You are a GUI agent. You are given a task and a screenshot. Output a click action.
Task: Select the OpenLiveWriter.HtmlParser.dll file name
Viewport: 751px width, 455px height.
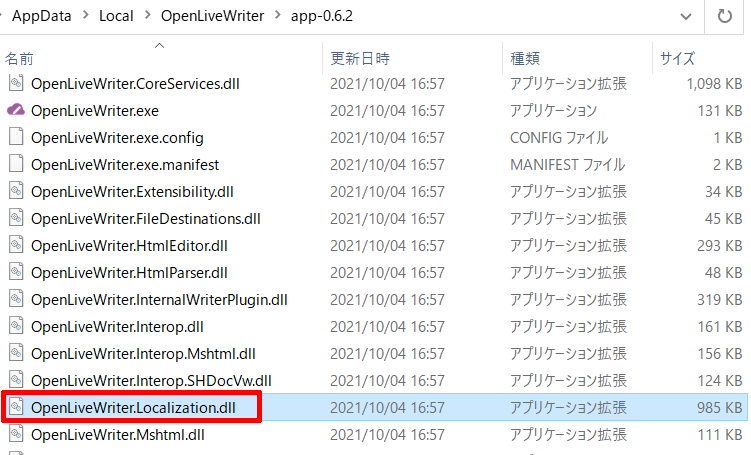coord(129,273)
